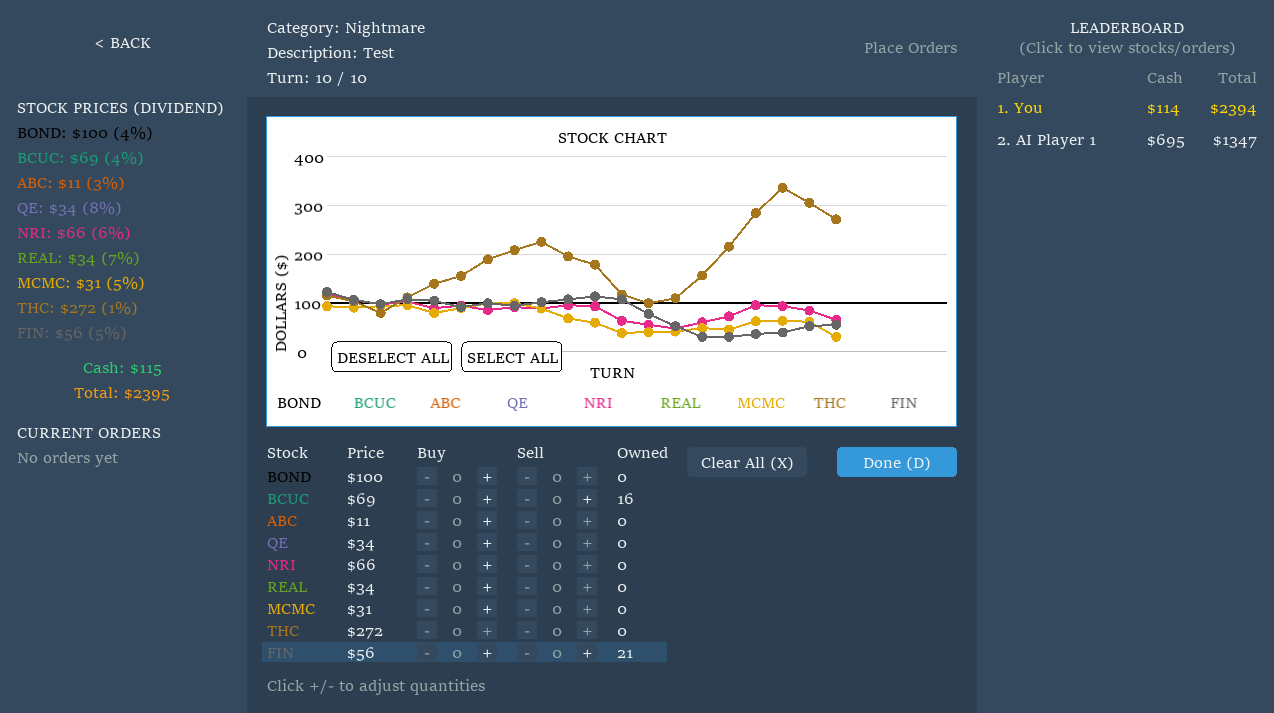Increase FIN sell quantity with plus
The height and width of the screenshot is (713, 1274).
point(587,653)
